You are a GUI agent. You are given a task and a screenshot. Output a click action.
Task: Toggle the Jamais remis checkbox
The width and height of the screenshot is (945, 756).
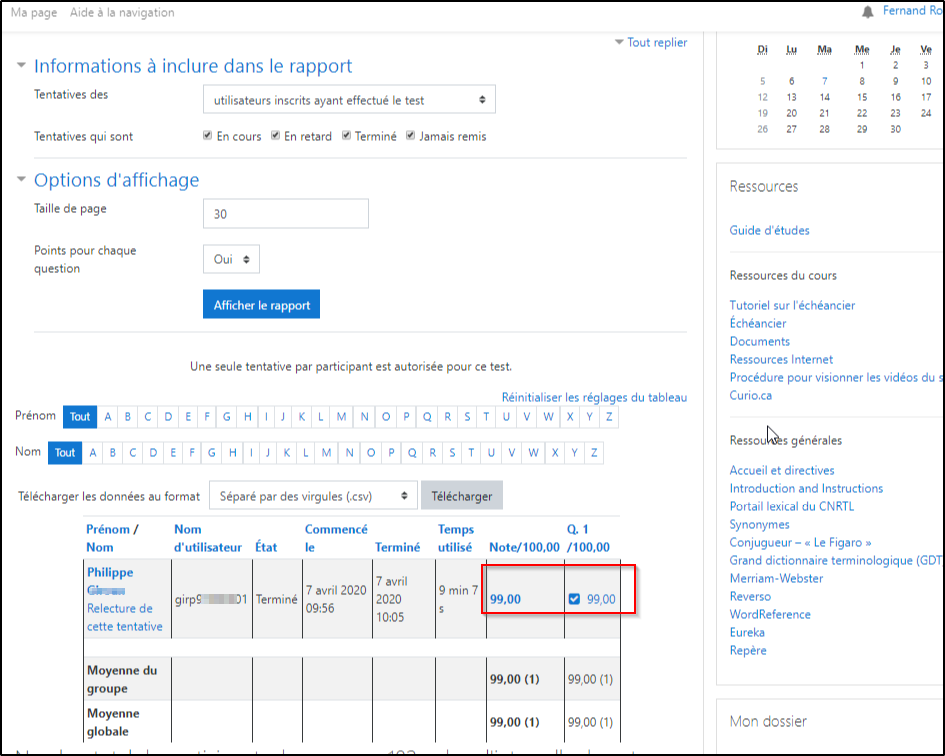click(x=410, y=136)
